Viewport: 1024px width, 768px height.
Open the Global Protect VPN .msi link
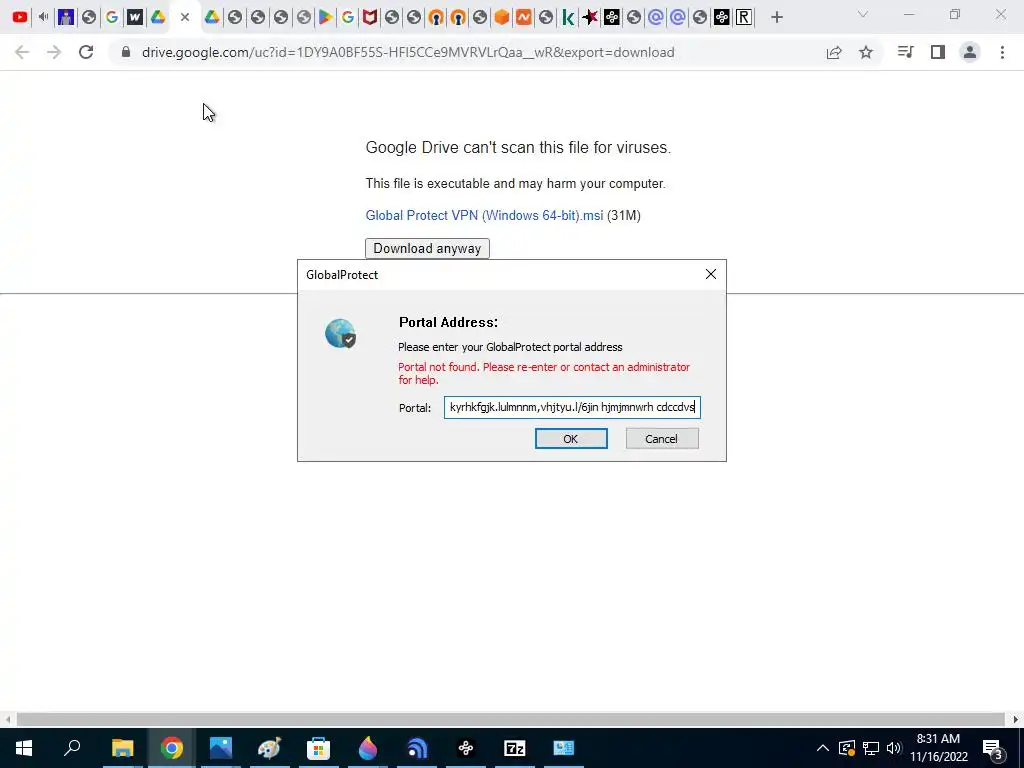click(x=485, y=216)
